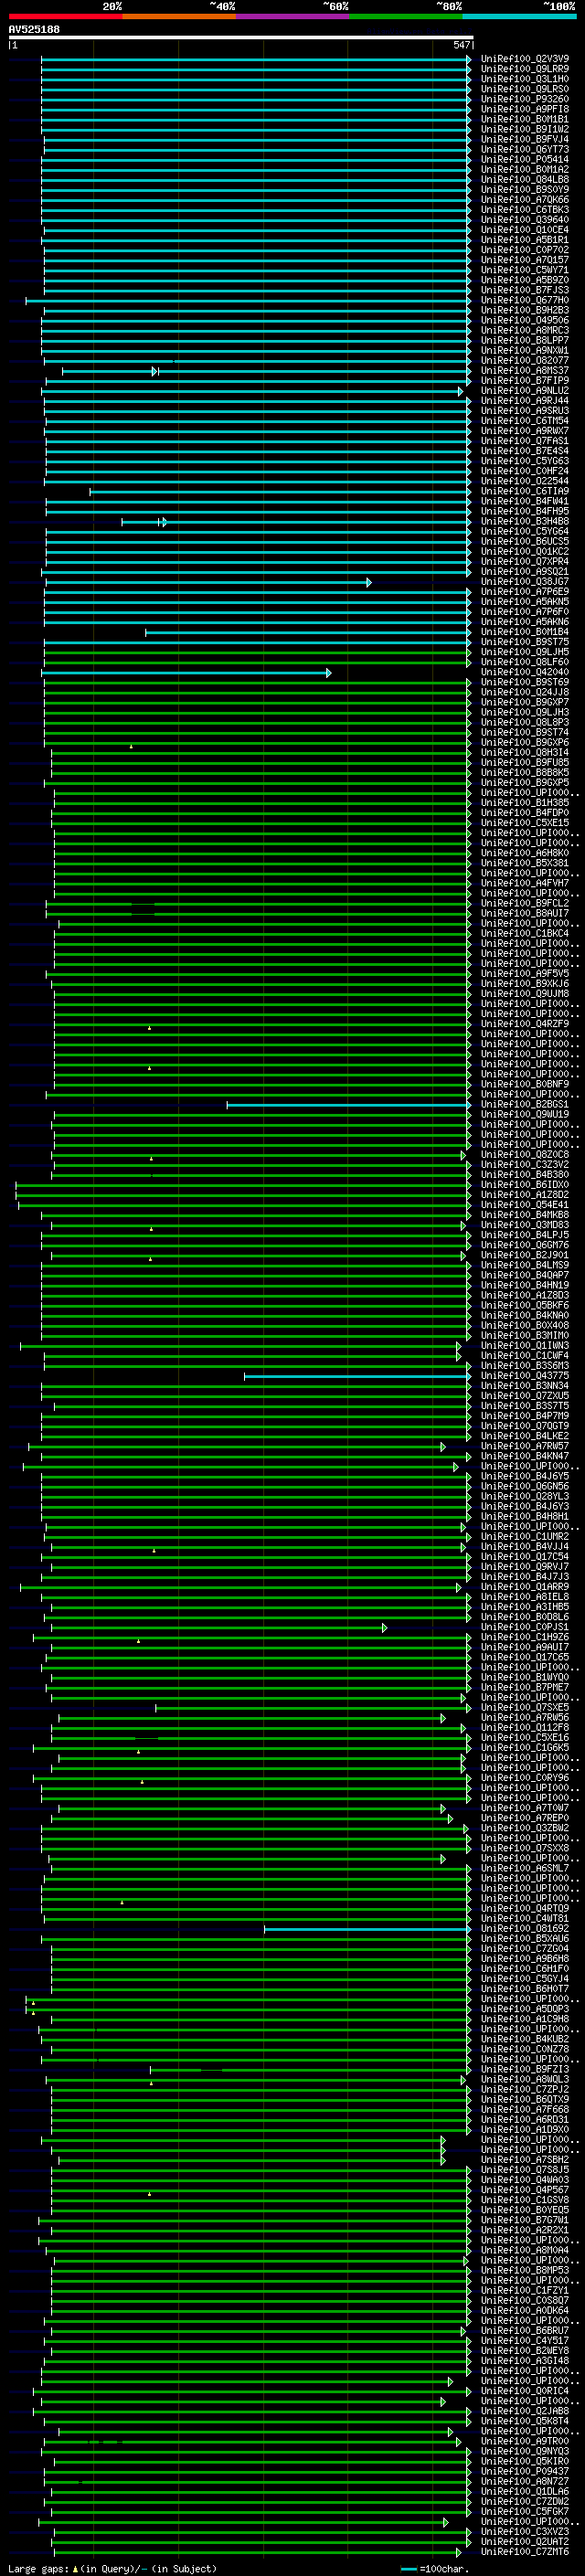Open the UniRef100_Q54E41 entry
Image resolution: width=585 pixels, height=2576 pixels.
pyautogui.click(x=525, y=1205)
